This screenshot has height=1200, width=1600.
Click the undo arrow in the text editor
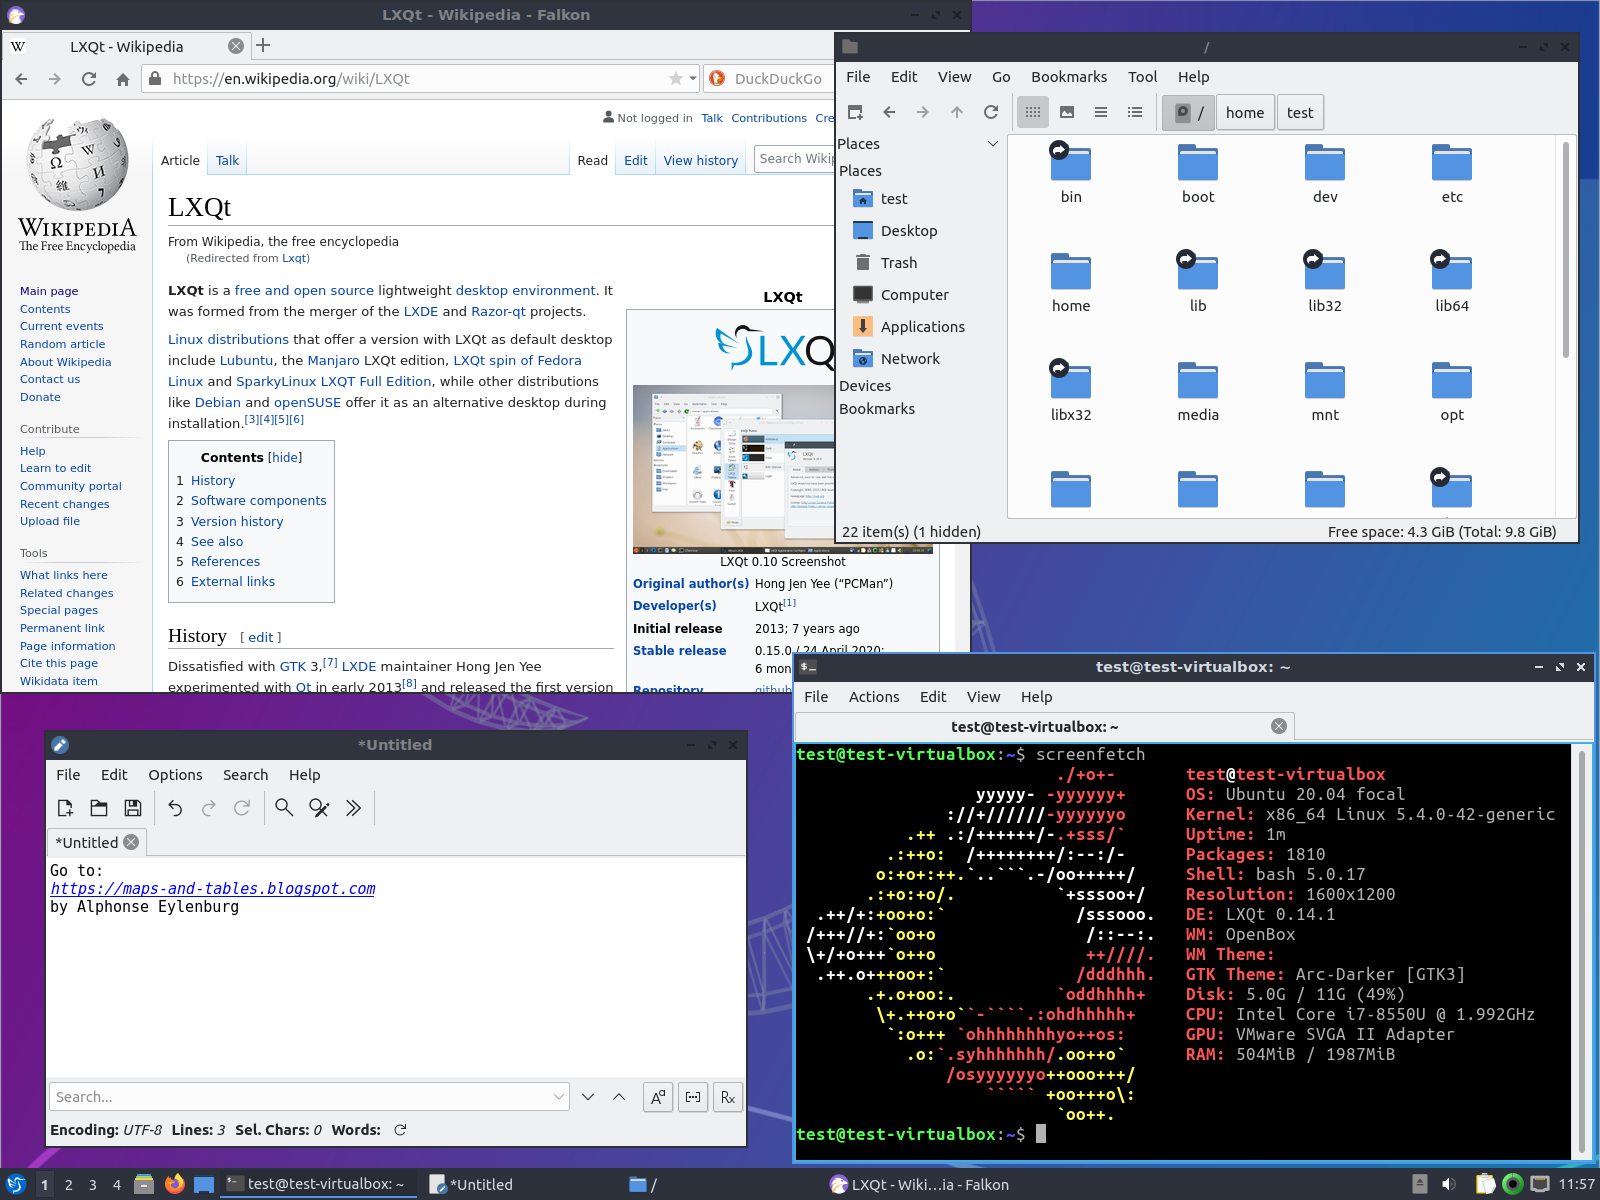175,808
